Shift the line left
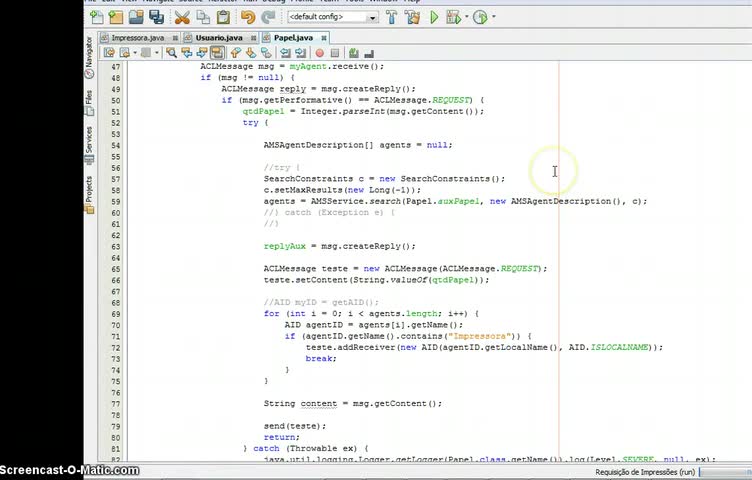The width and height of the screenshot is (752, 480). [285, 53]
